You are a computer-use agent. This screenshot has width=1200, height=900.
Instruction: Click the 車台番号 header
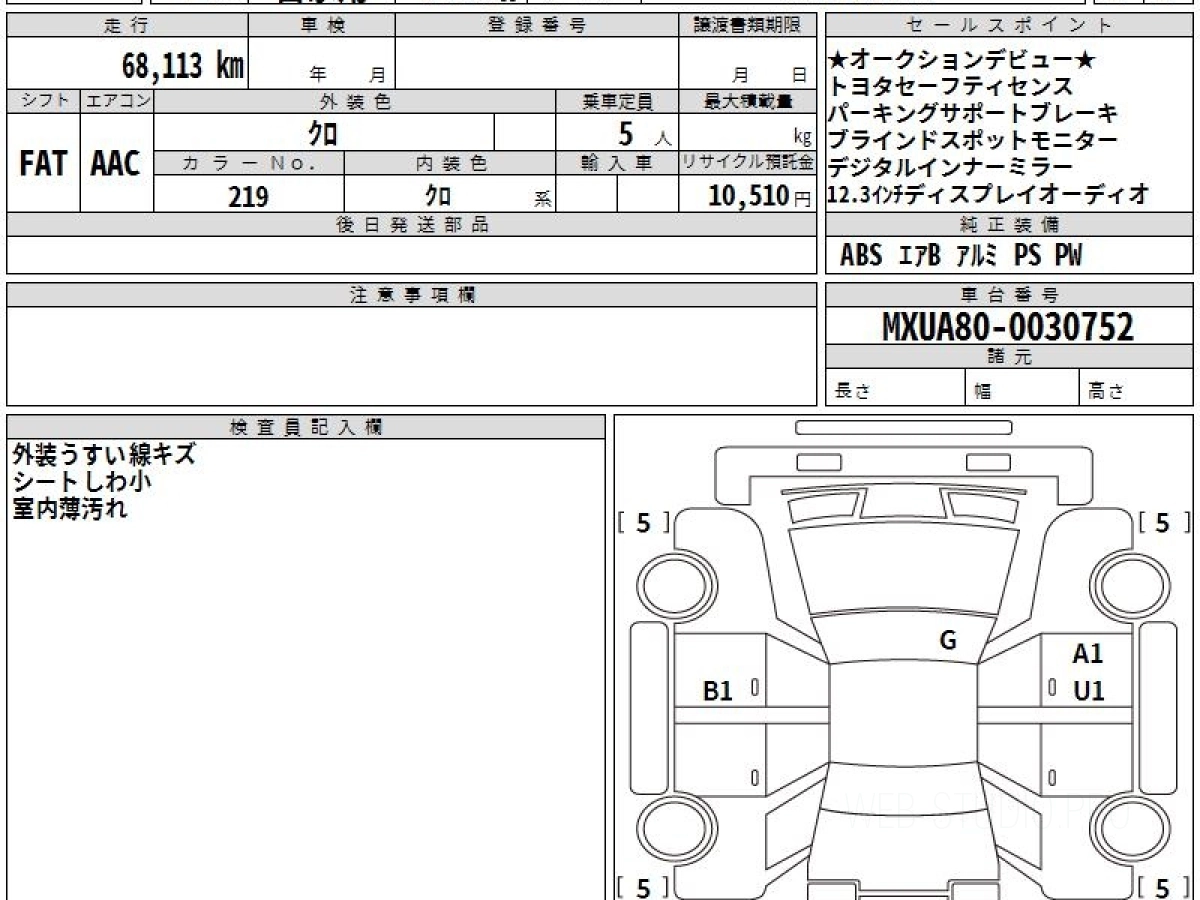(1010, 295)
